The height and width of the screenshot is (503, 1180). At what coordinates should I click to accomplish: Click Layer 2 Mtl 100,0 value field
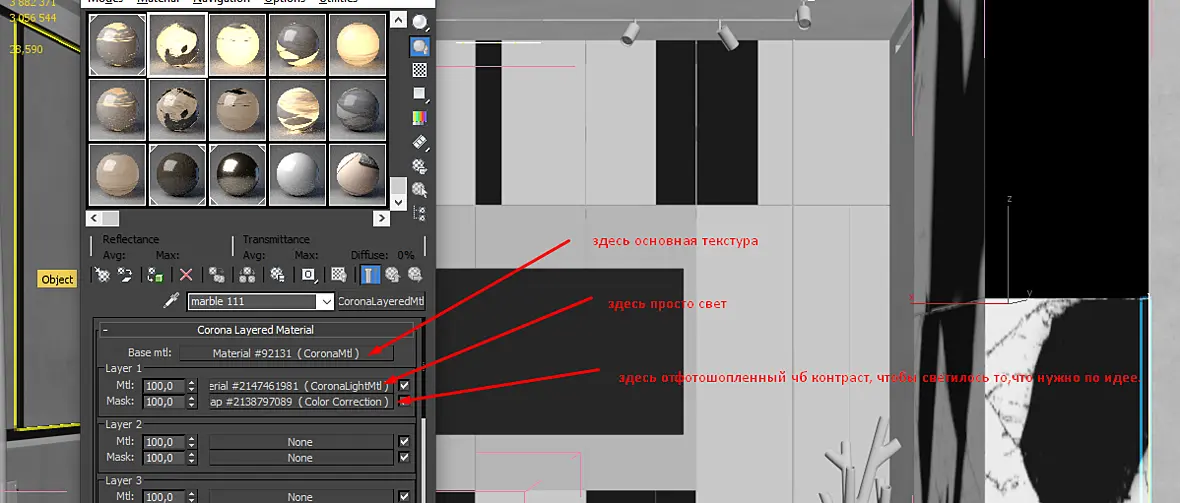click(x=164, y=442)
